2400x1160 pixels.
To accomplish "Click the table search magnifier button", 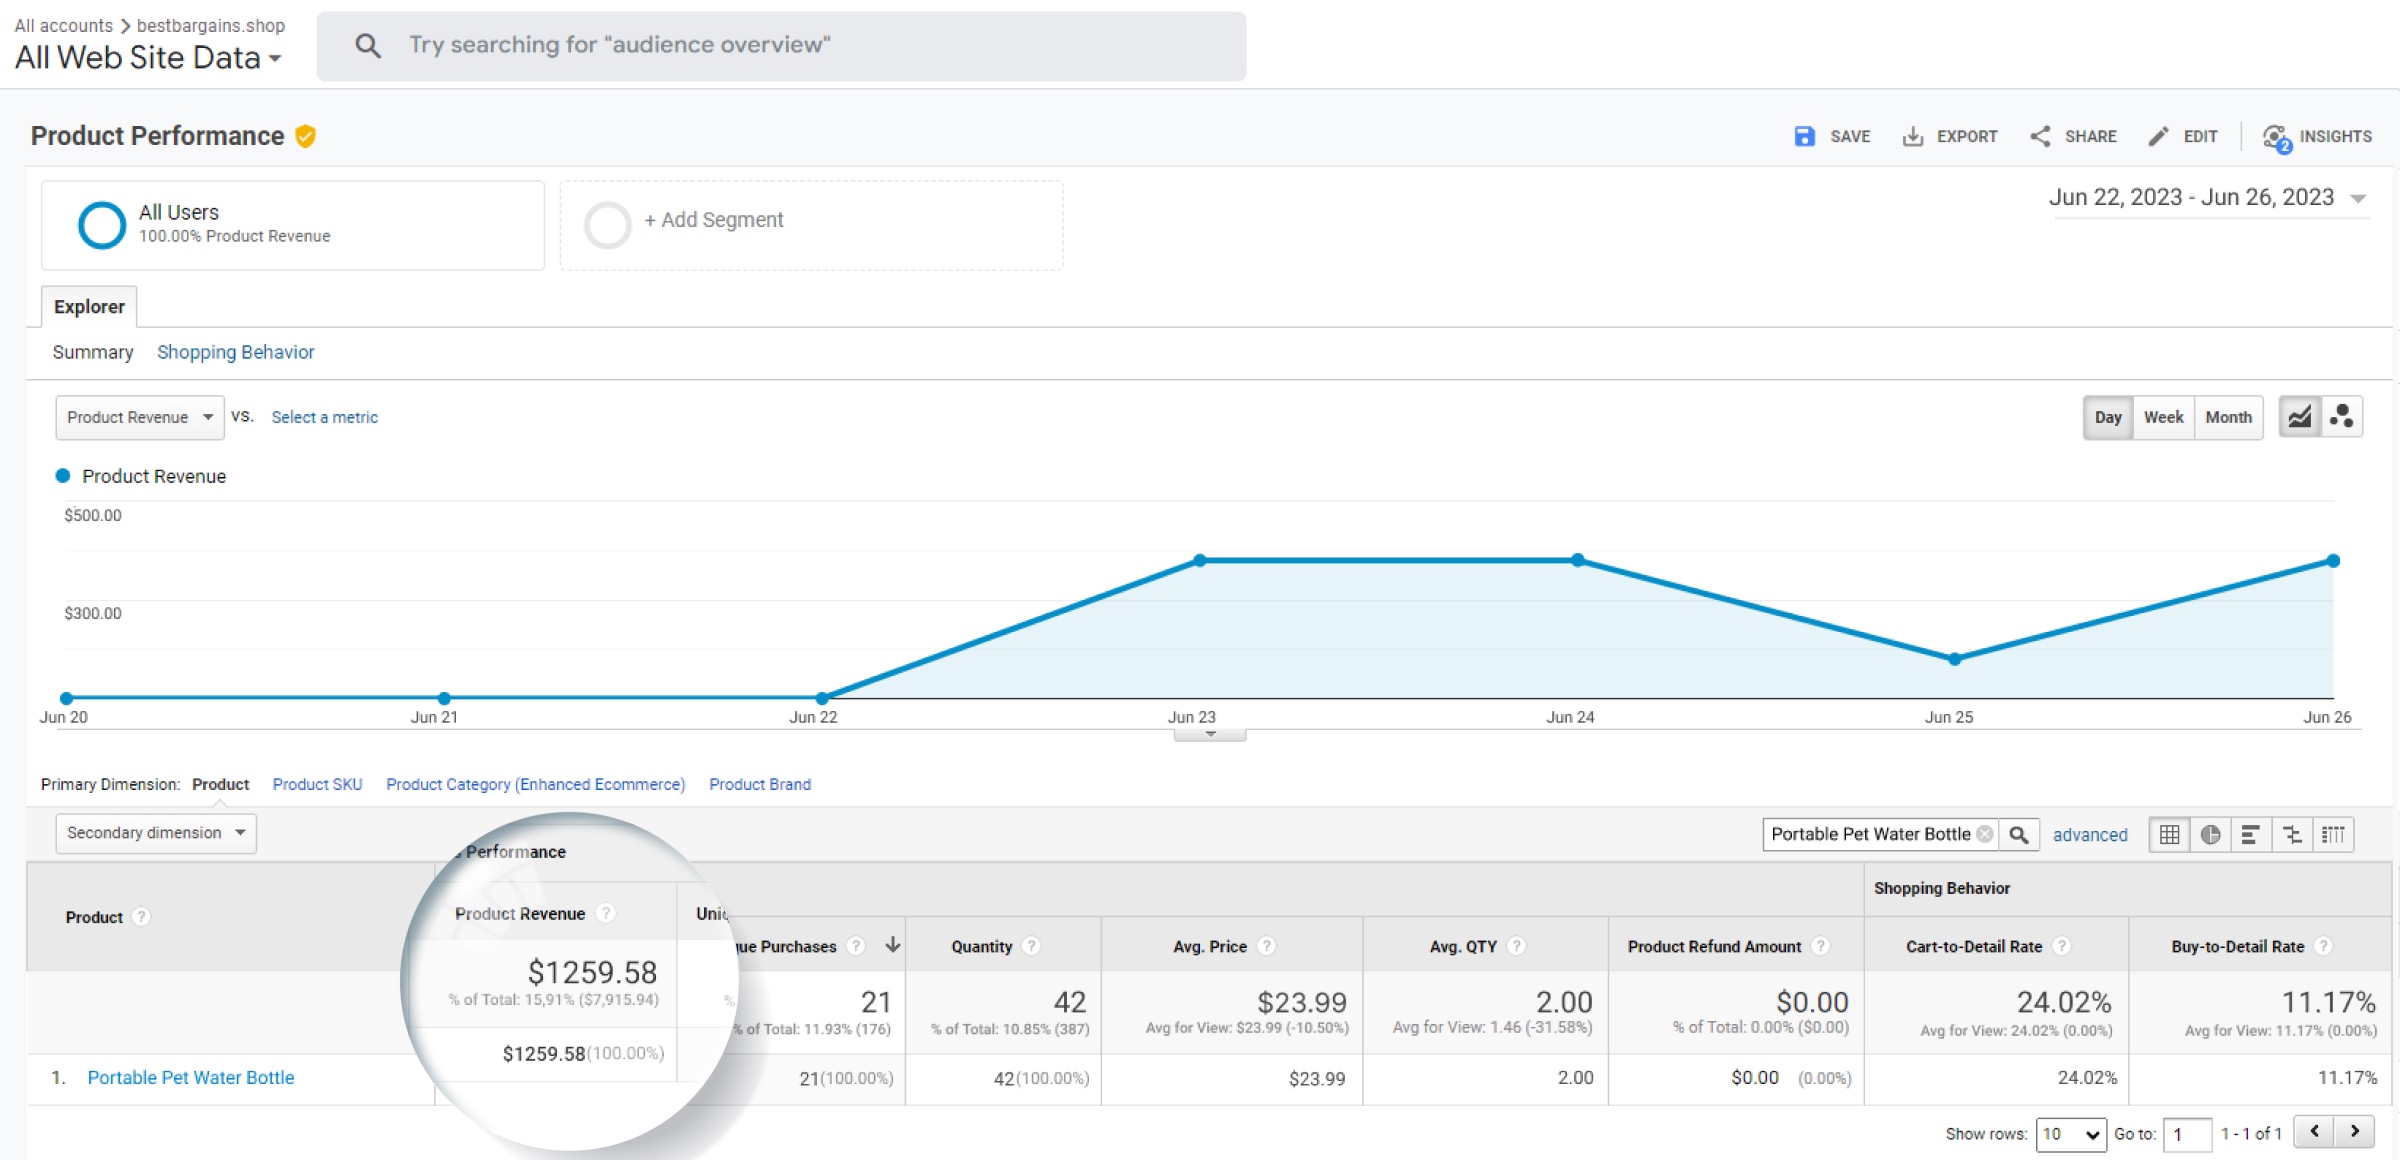I will 2019,835.
